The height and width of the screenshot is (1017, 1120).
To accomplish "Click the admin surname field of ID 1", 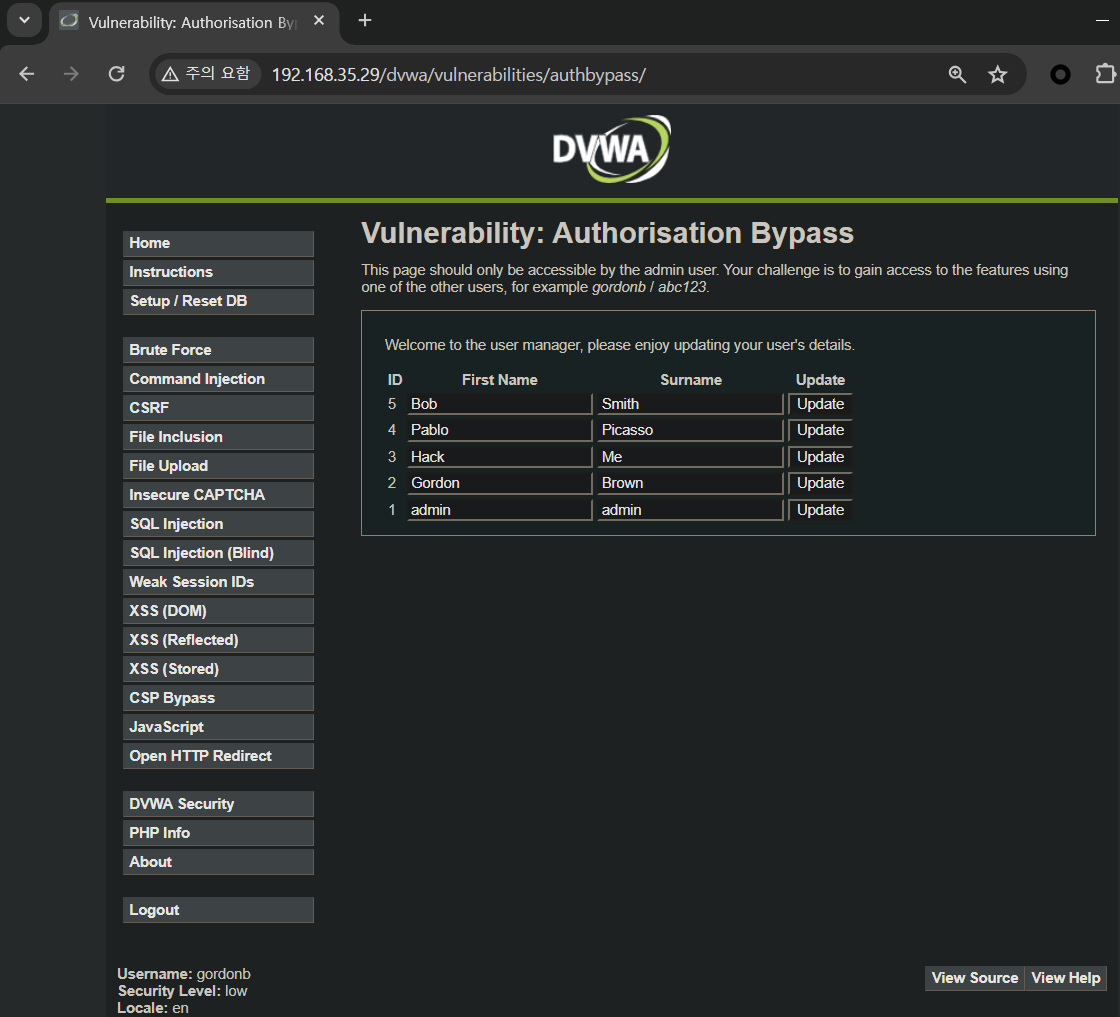I will [x=690, y=510].
